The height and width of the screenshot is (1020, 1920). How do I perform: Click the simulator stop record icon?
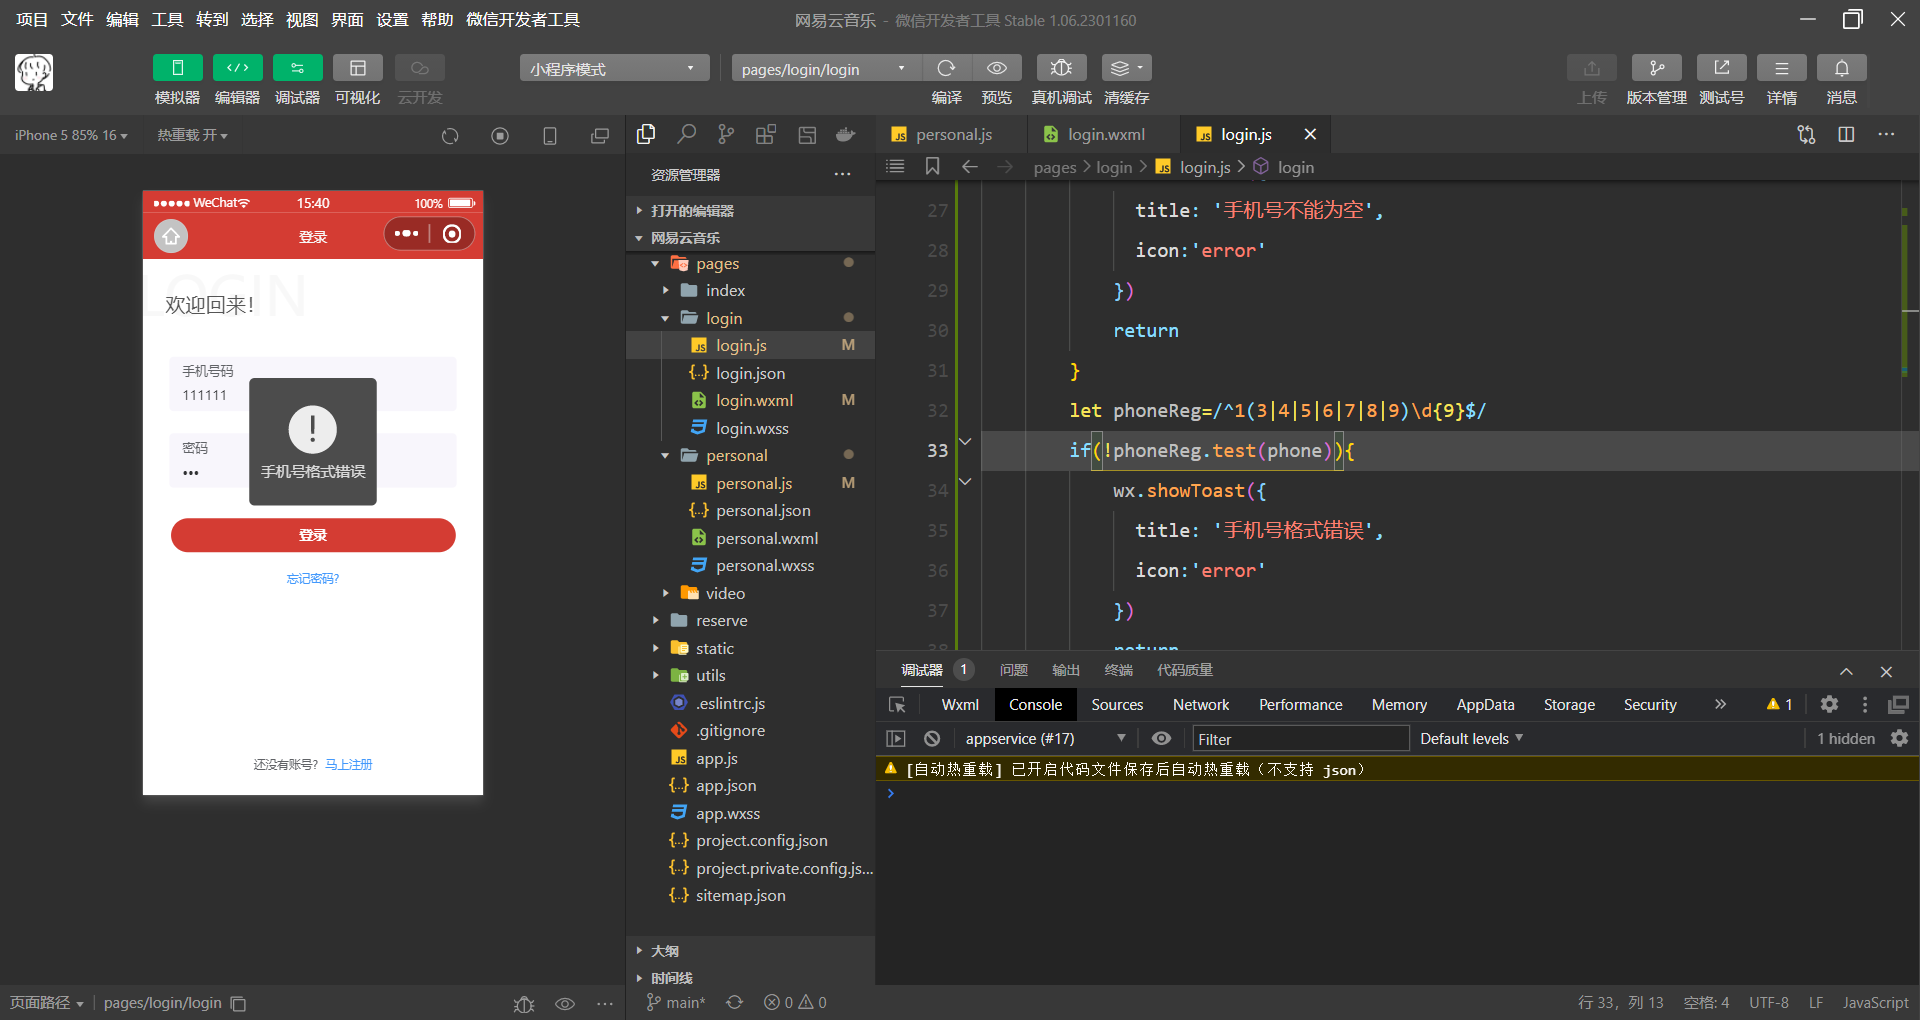[x=500, y=136]
